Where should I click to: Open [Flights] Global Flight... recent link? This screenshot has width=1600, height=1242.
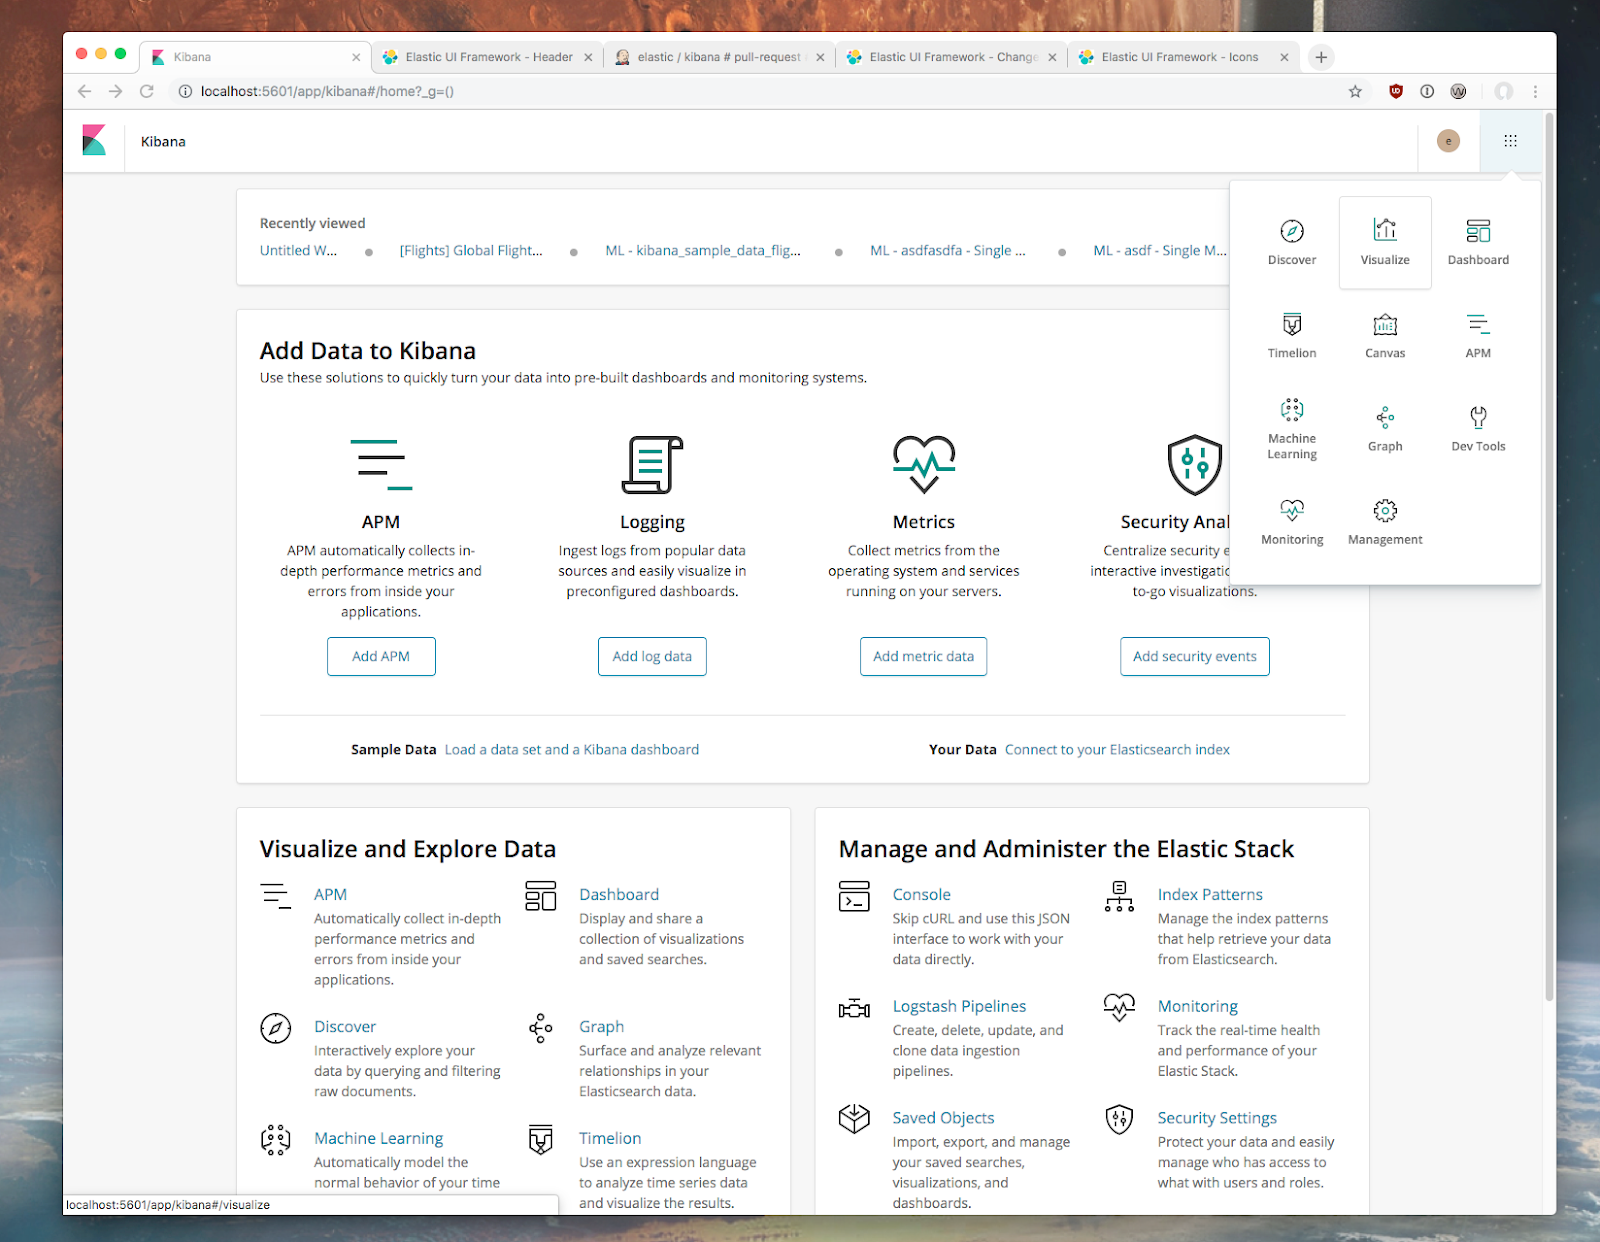tap(471, 250)
